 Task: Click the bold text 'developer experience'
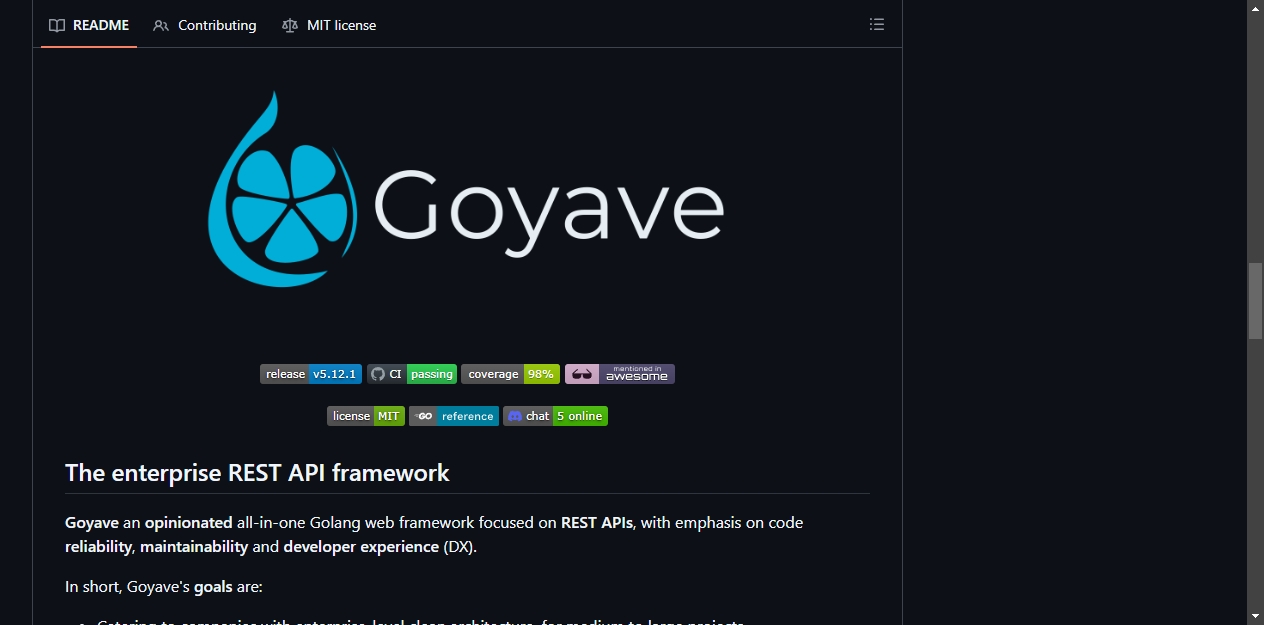(x=361, y=547)
